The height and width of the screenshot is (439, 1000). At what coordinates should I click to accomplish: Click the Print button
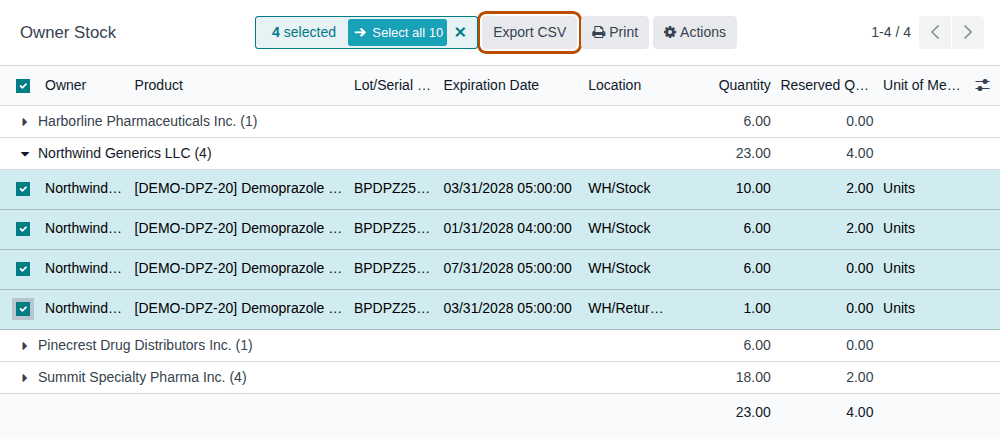coord(615,33)
